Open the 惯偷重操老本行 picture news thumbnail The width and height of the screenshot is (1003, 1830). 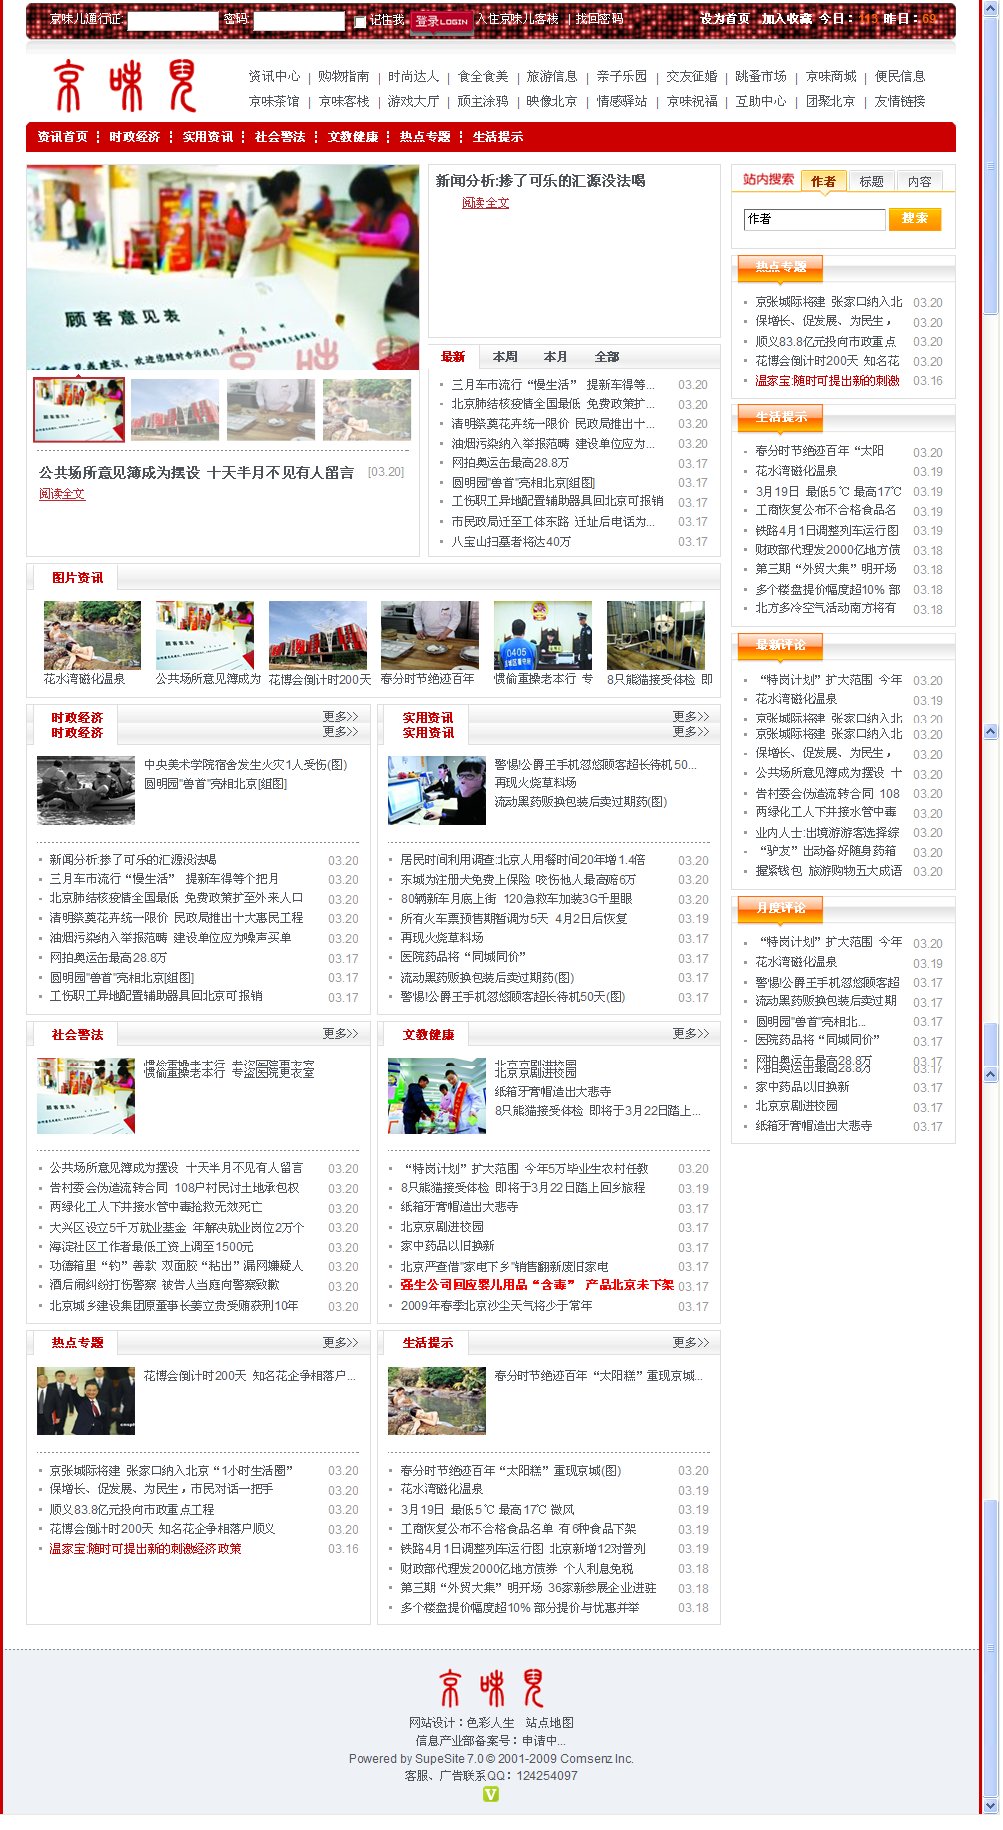pos(543,635)
